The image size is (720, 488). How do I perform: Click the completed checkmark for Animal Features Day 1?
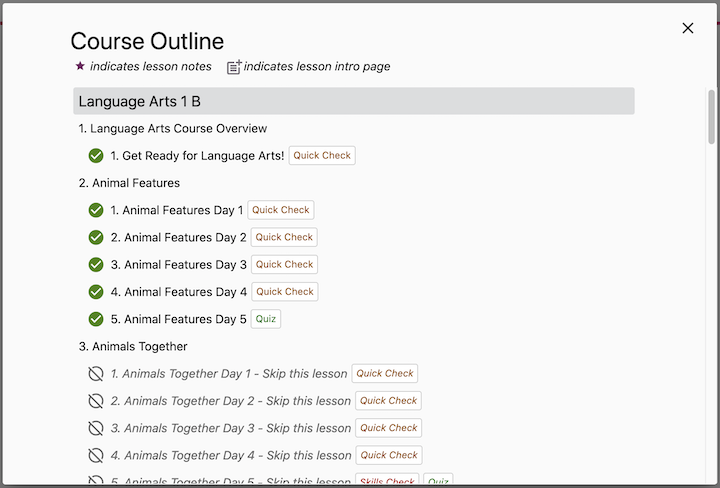(x=96, y=210)
